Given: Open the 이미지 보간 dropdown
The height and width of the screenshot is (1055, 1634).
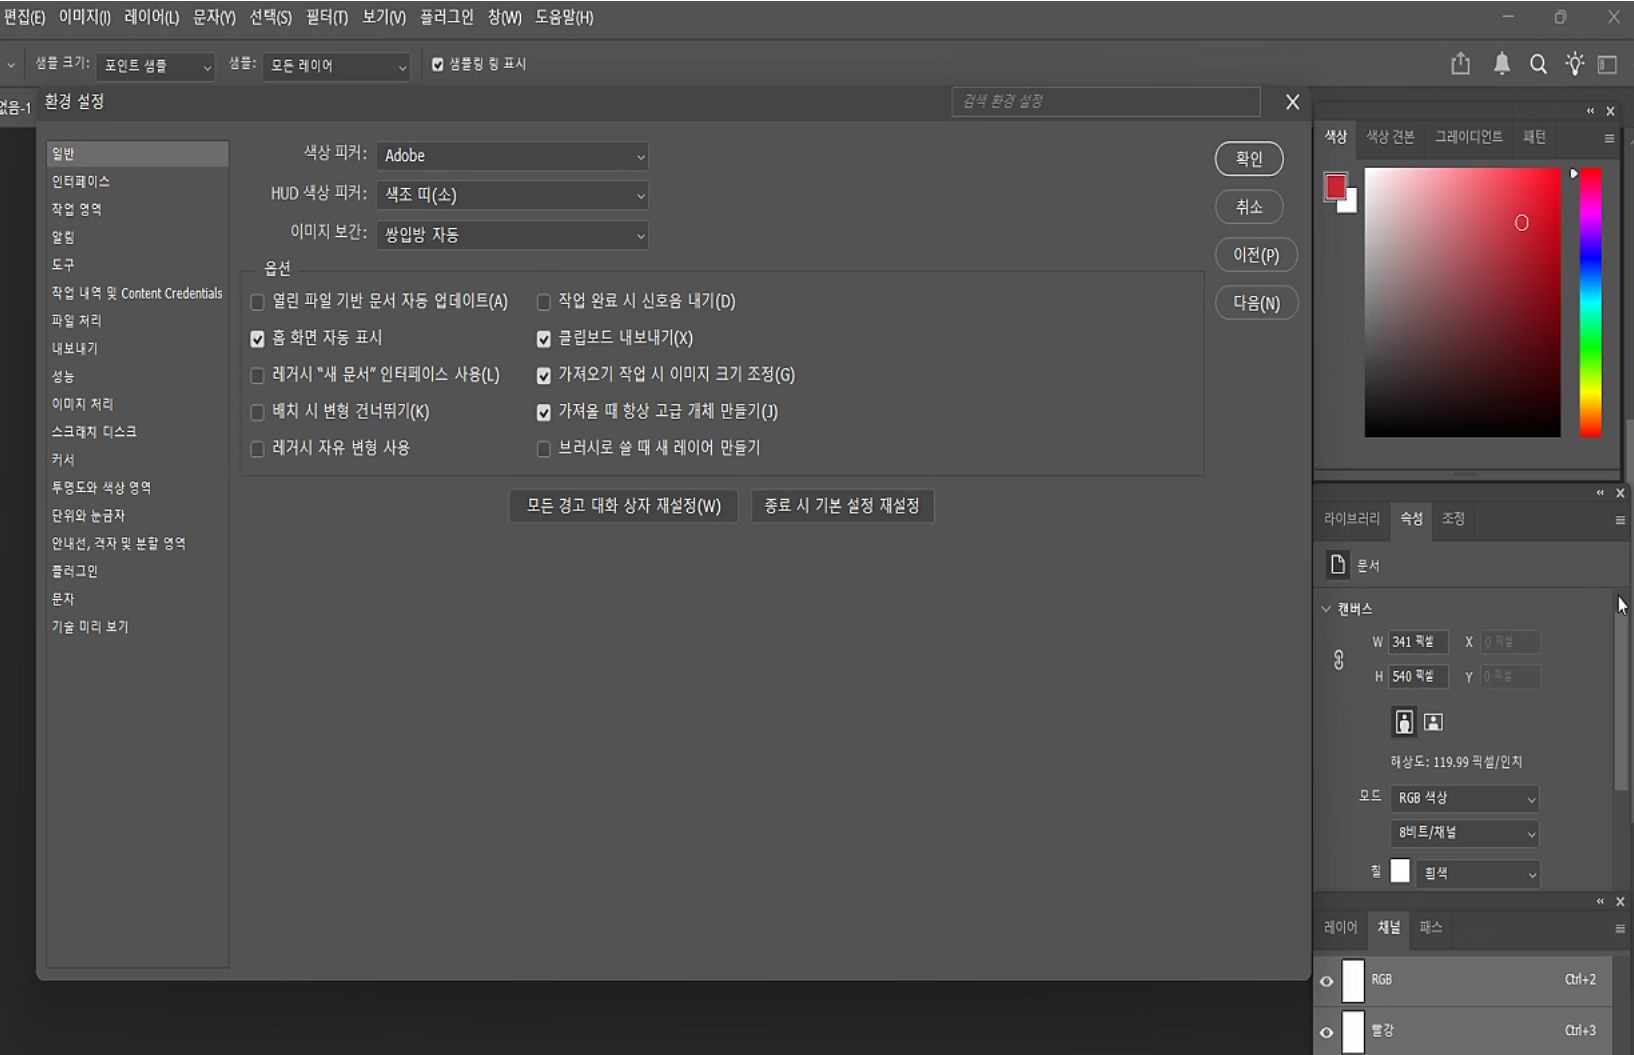Looking at the screenshot, I should point(512,235).
